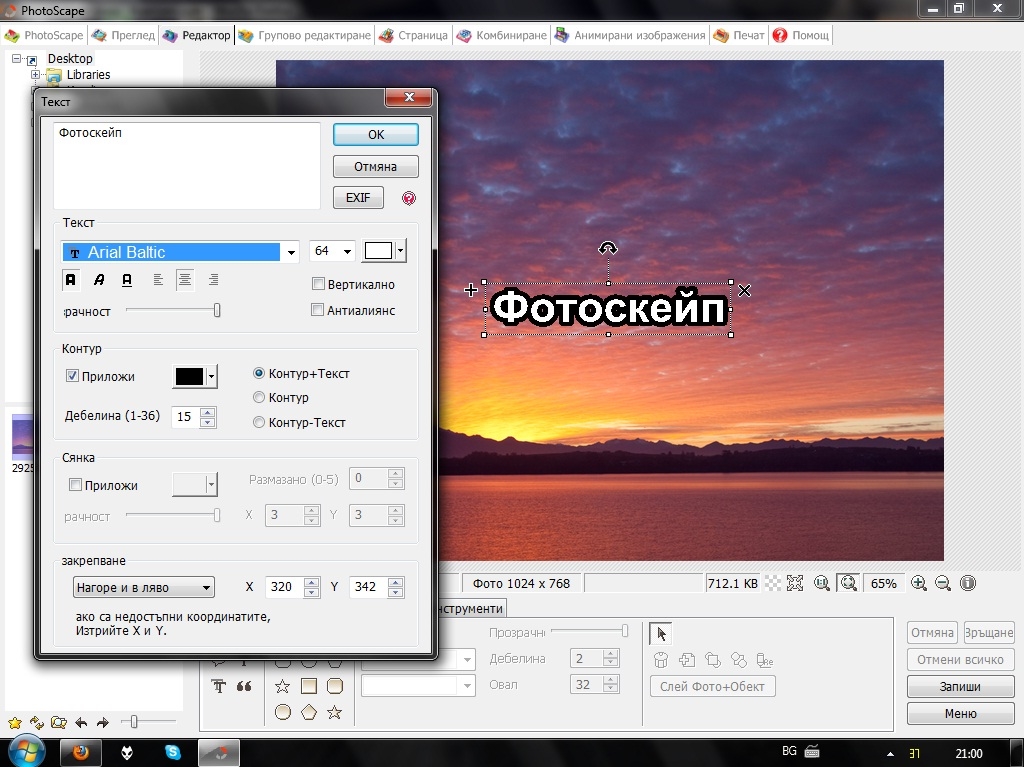The height and width of the screenshot is (767, 1024).
Task: Refresh the folder list with arrows icon
Action: pyautogui.click(x=37, y=723)
